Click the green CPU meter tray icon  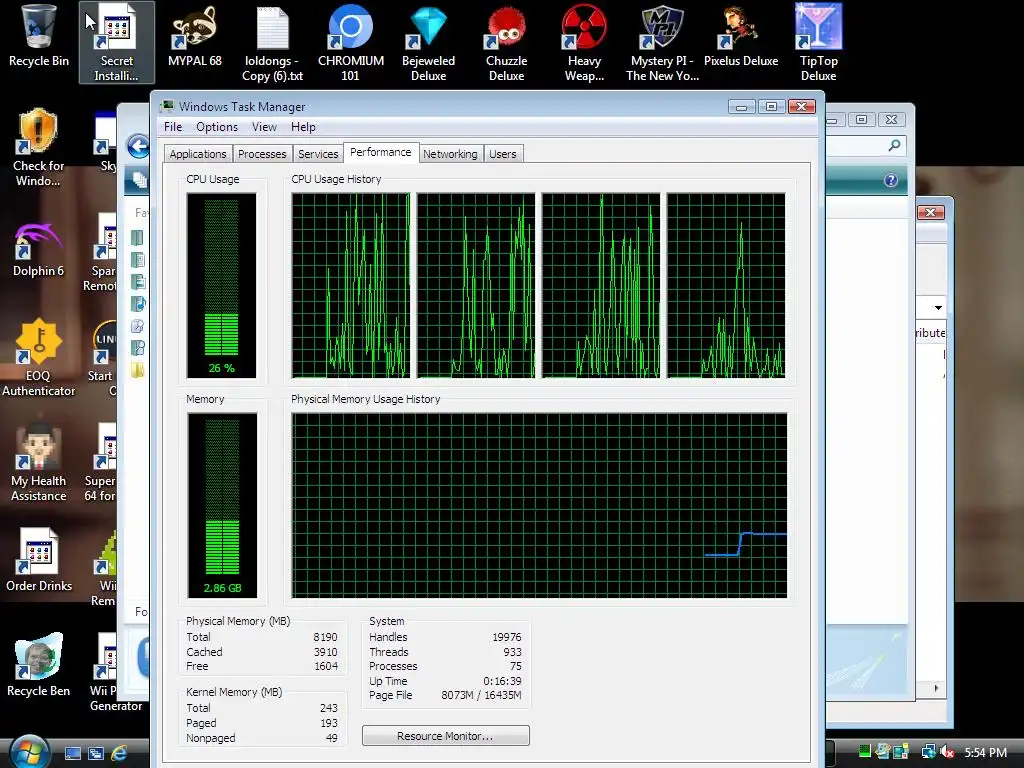pyautogui.click(x=865, y=752)
